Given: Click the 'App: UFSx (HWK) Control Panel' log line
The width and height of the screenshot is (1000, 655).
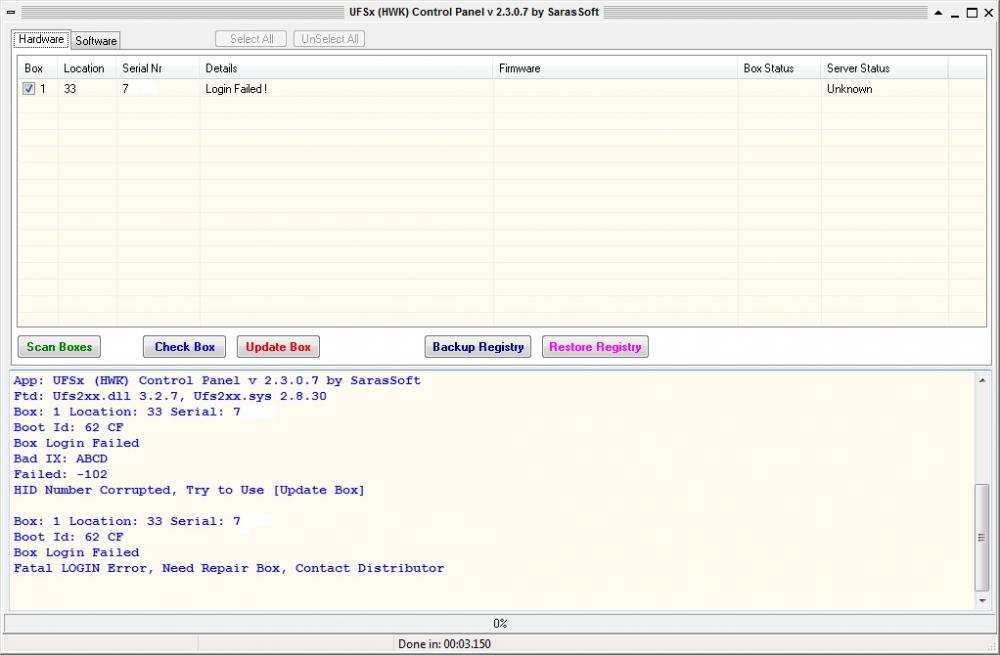Looking at the screenshot, I should pyautogui.click(x=217, y=381).
